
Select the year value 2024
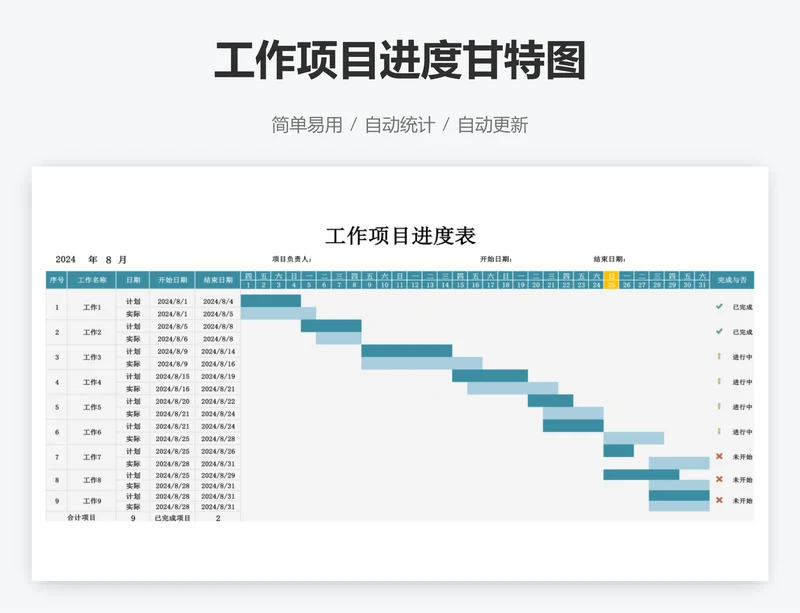[65, 259]
